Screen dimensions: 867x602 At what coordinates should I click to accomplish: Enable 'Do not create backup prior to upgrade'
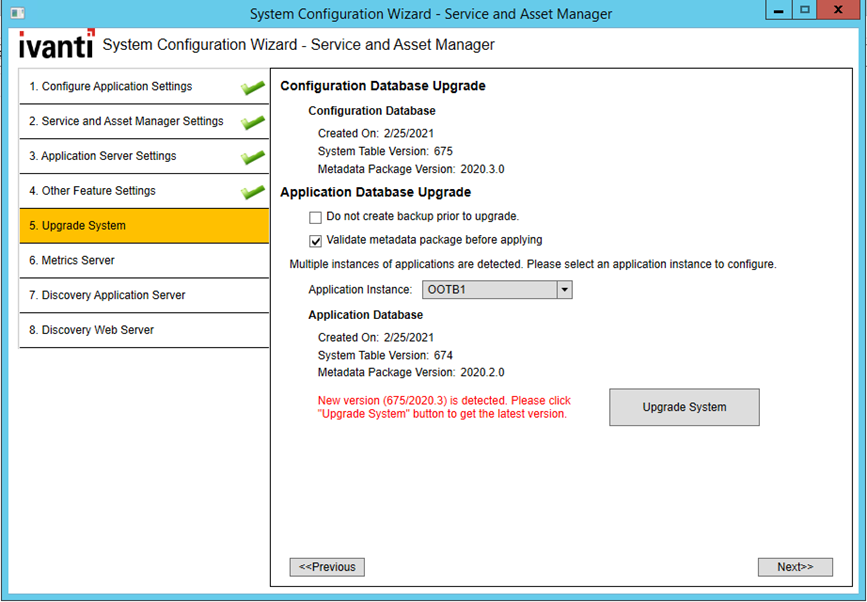point(315,217)
